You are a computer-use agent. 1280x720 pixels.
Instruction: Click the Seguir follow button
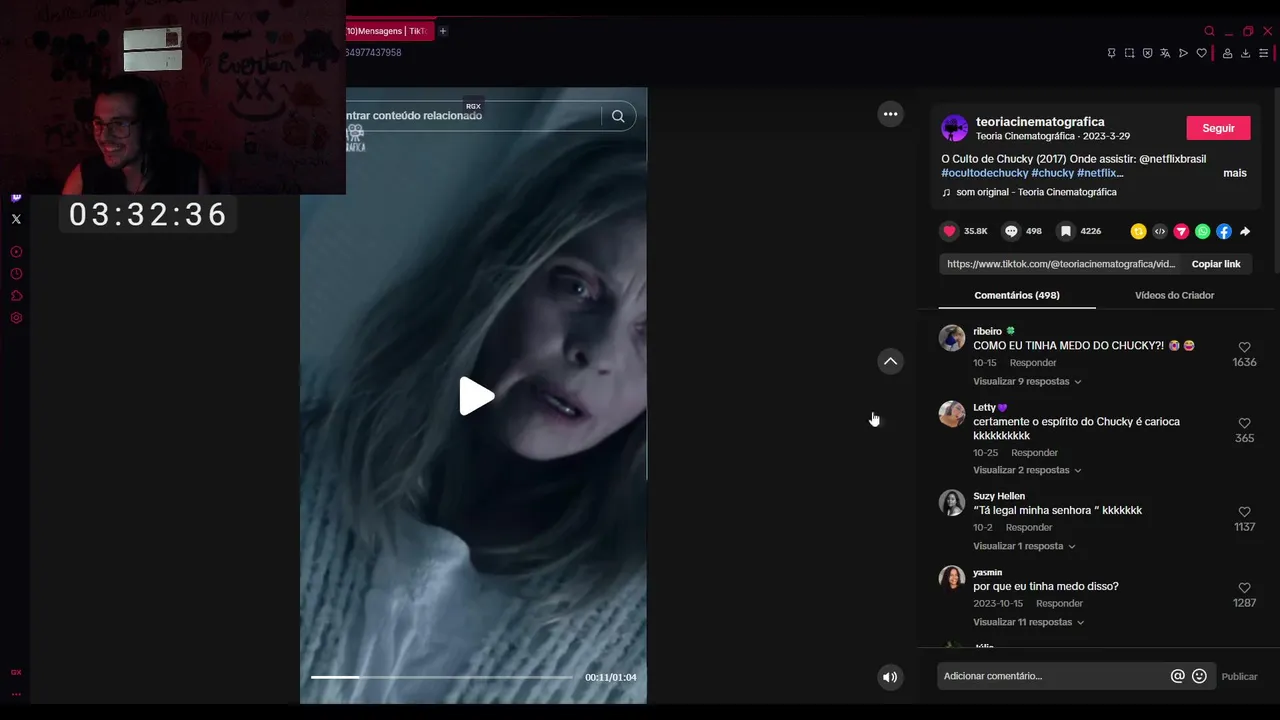pyautogui.click(x=1218, y=128)
